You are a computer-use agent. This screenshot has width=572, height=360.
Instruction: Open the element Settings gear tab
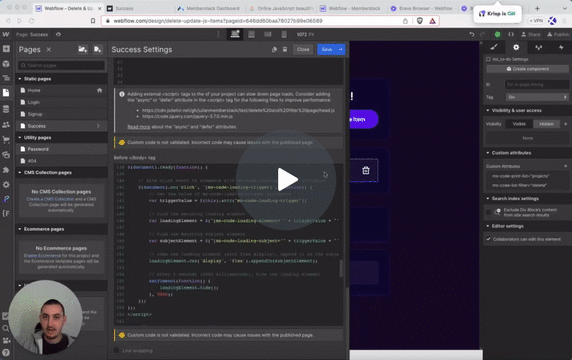pos(516,47)
